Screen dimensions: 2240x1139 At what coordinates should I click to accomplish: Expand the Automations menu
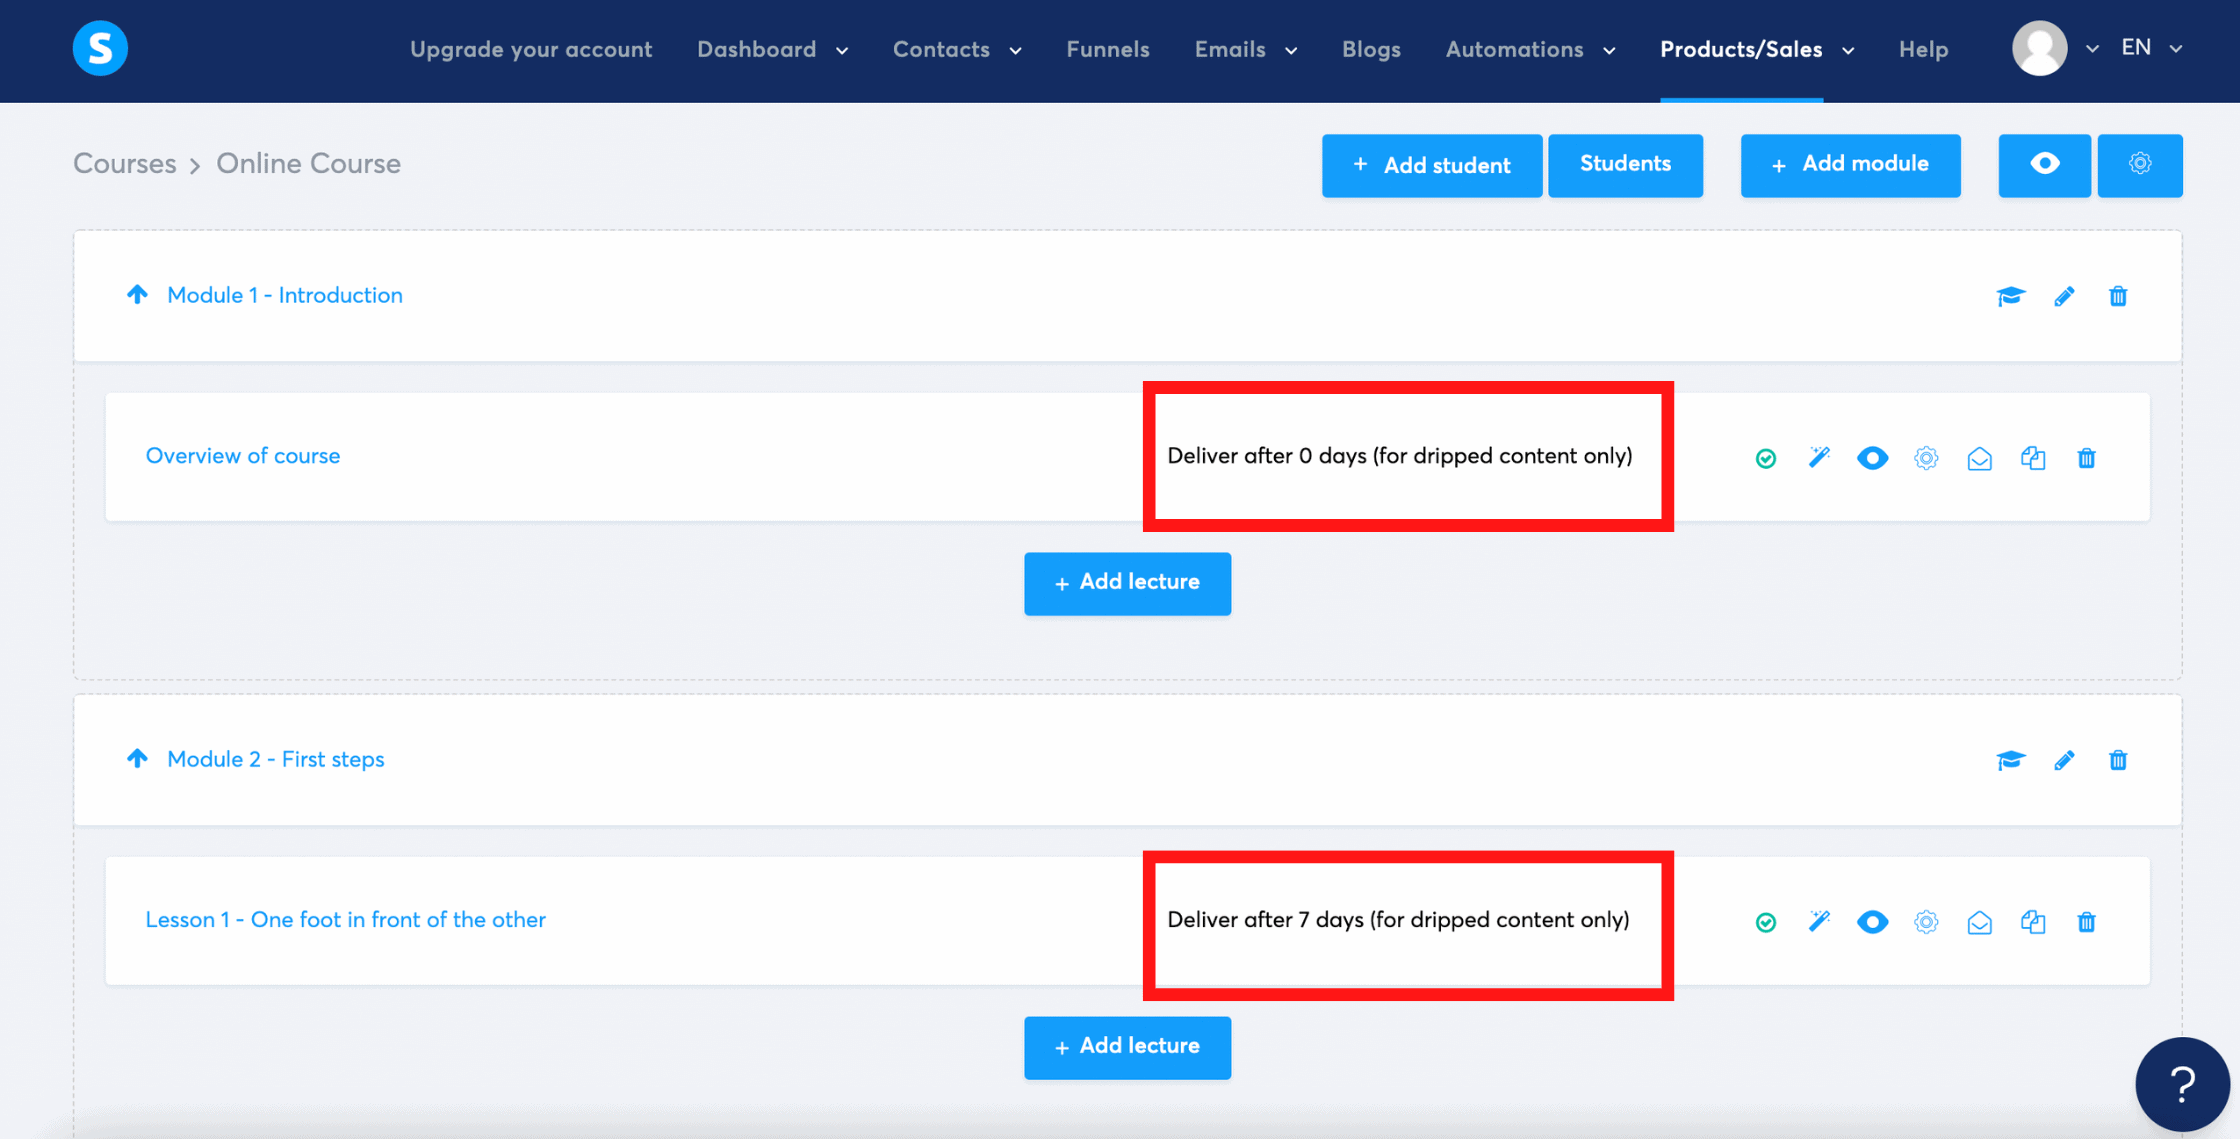click(1529, 49)
